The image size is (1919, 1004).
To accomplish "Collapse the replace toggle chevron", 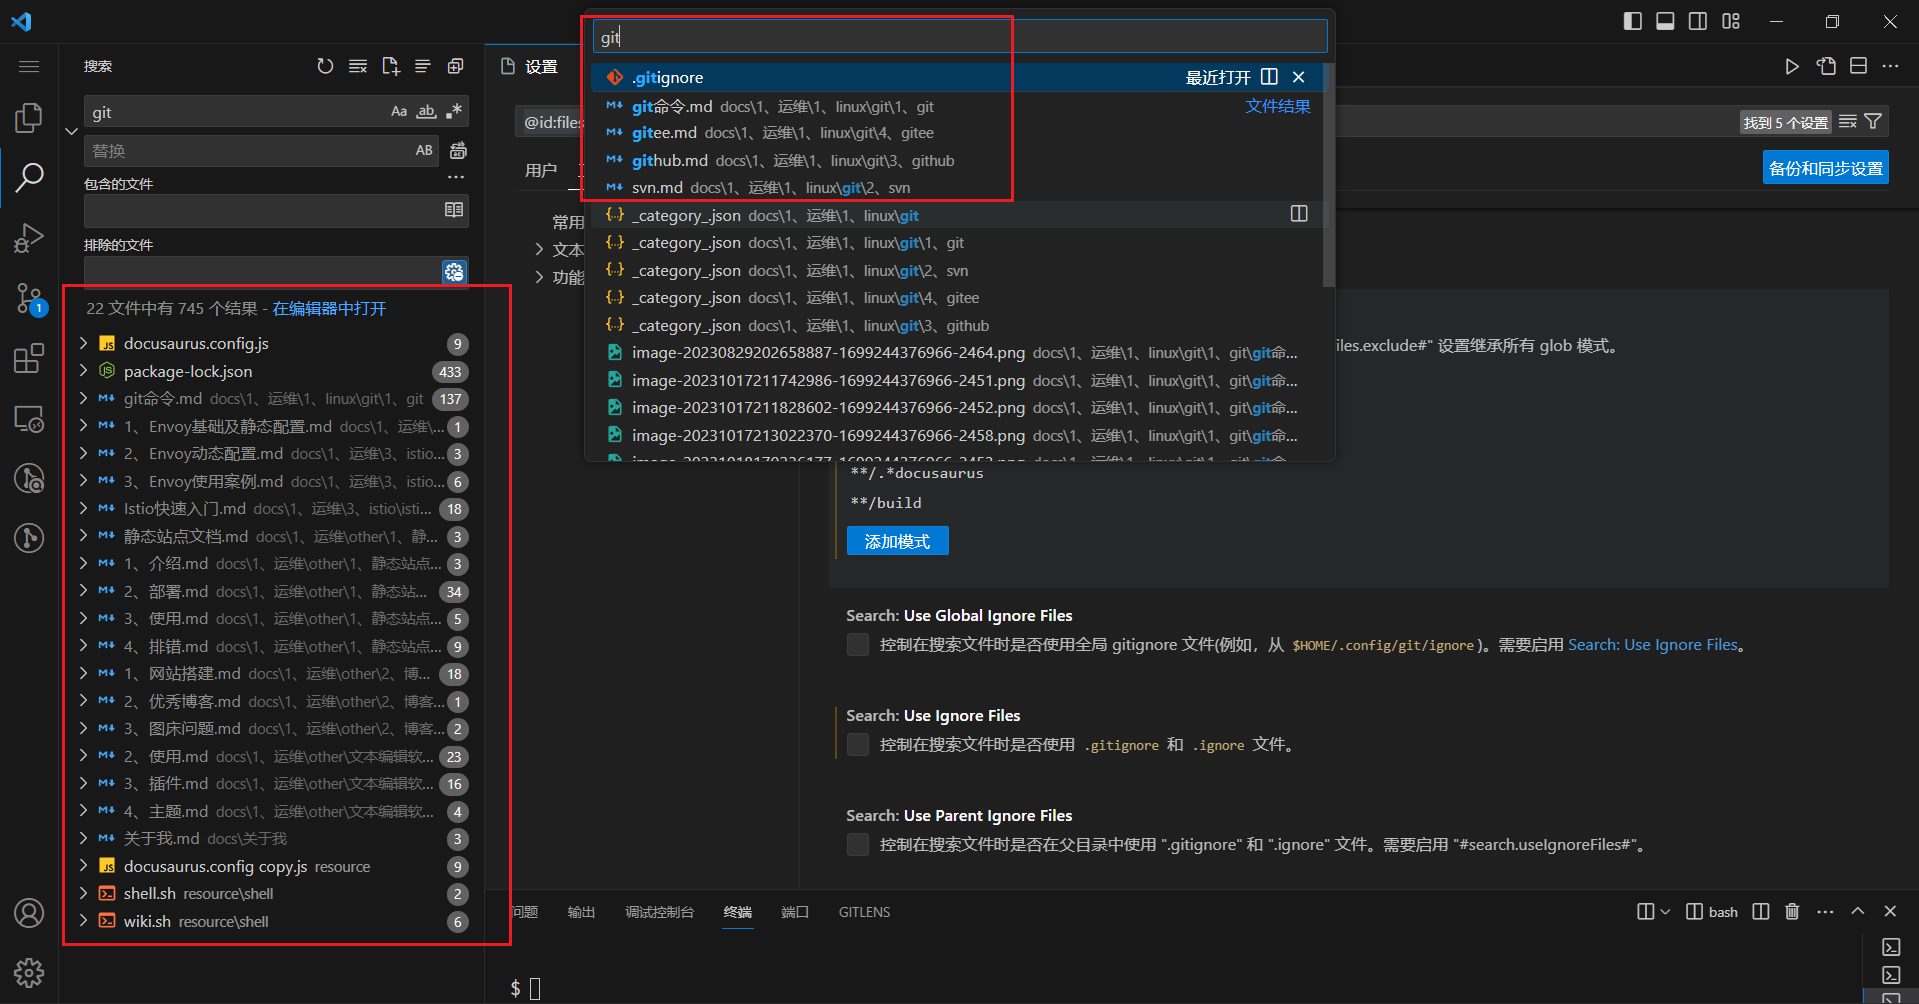I will click(x=71, y=131).
